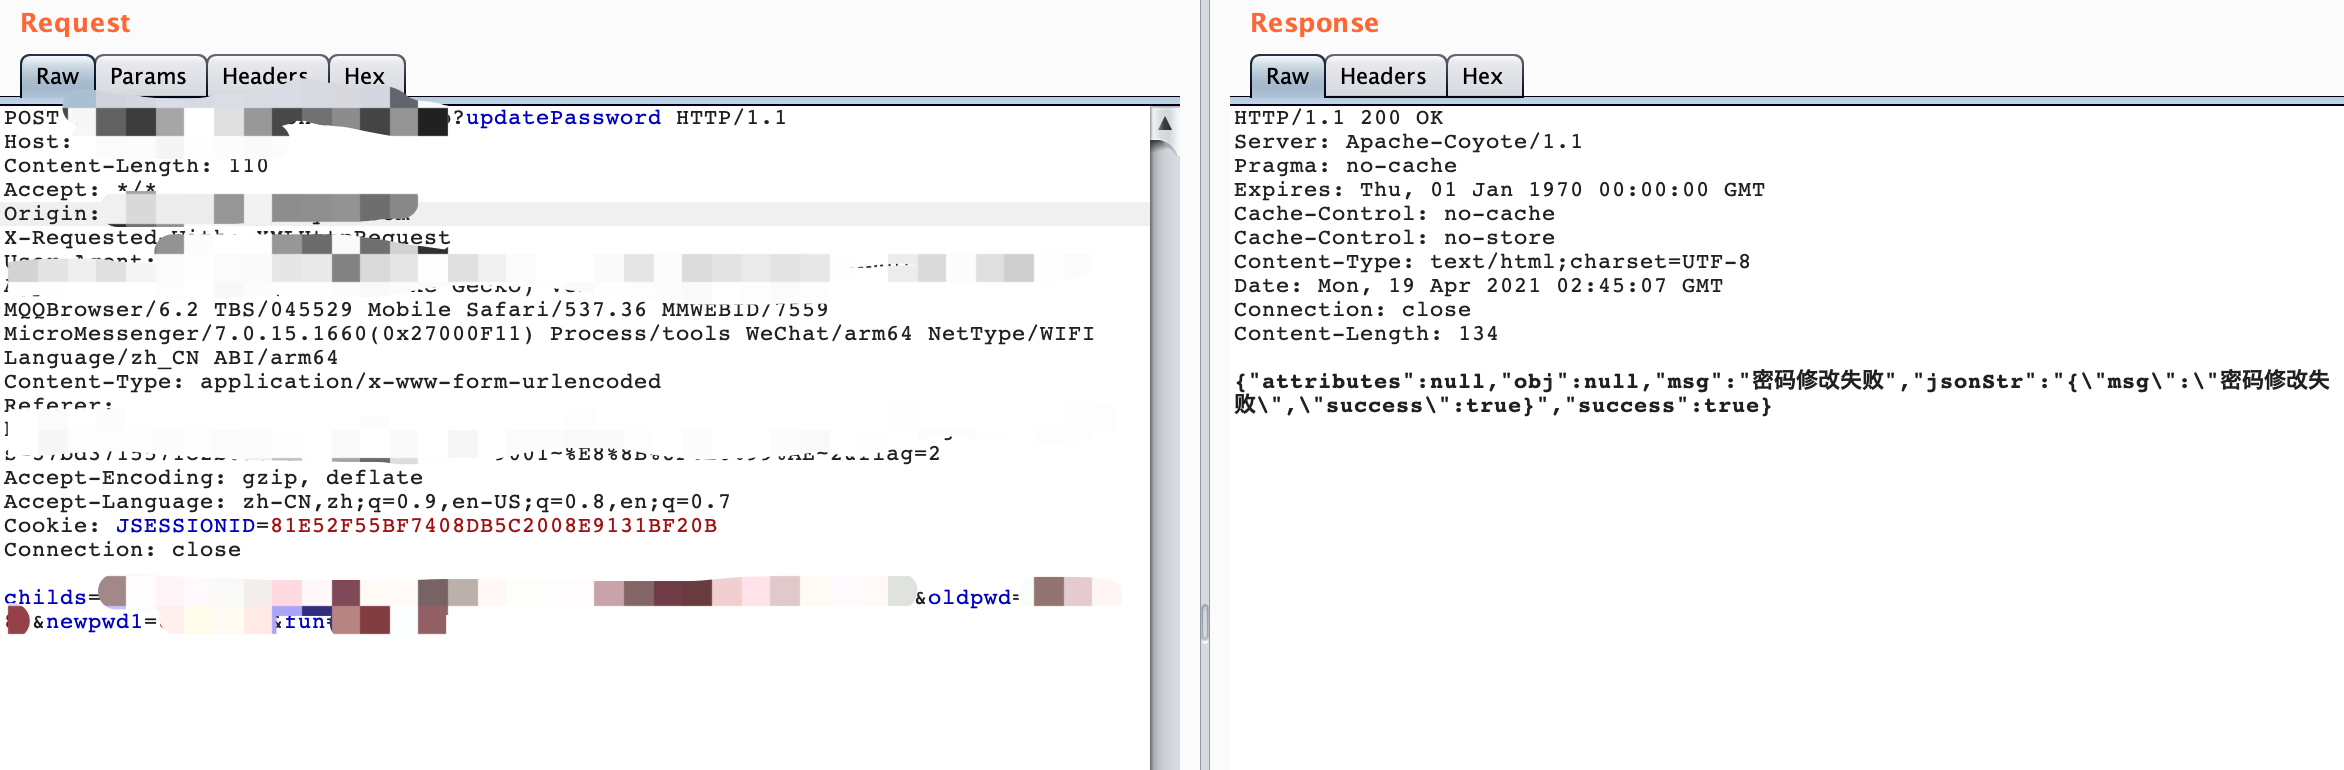Click the Date: Mon, 19 Apr 2021 line
The image size is (2344, 770).
[x=1478, y=286]
